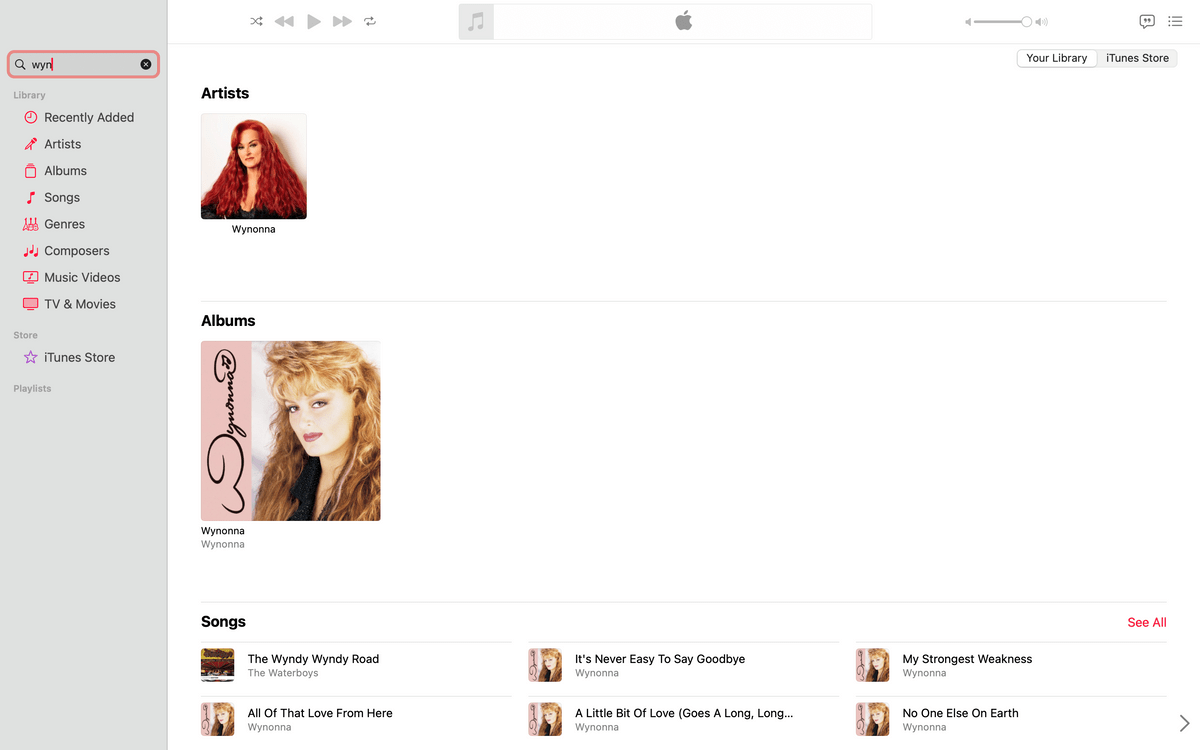Click inside the search field
The width and height of the screenshot is (1200, 750).
coord(83,64)
